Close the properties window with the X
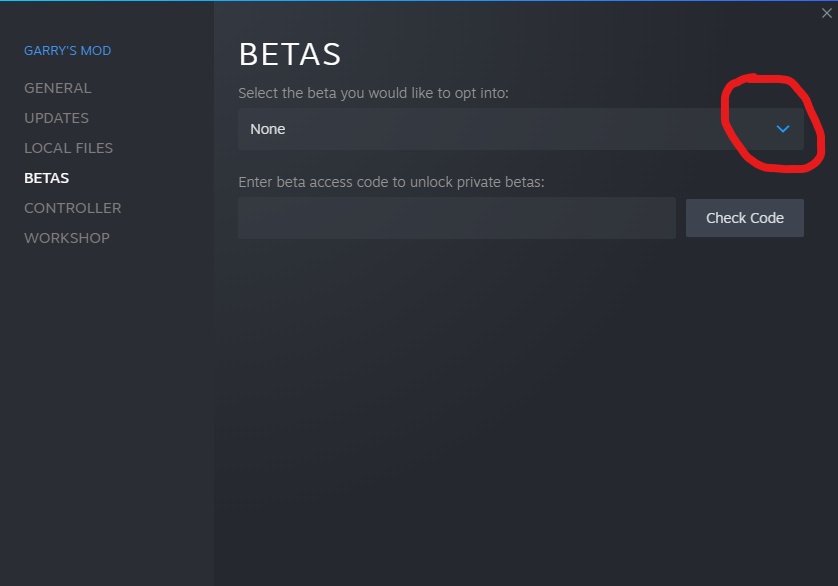 (826, 13)
